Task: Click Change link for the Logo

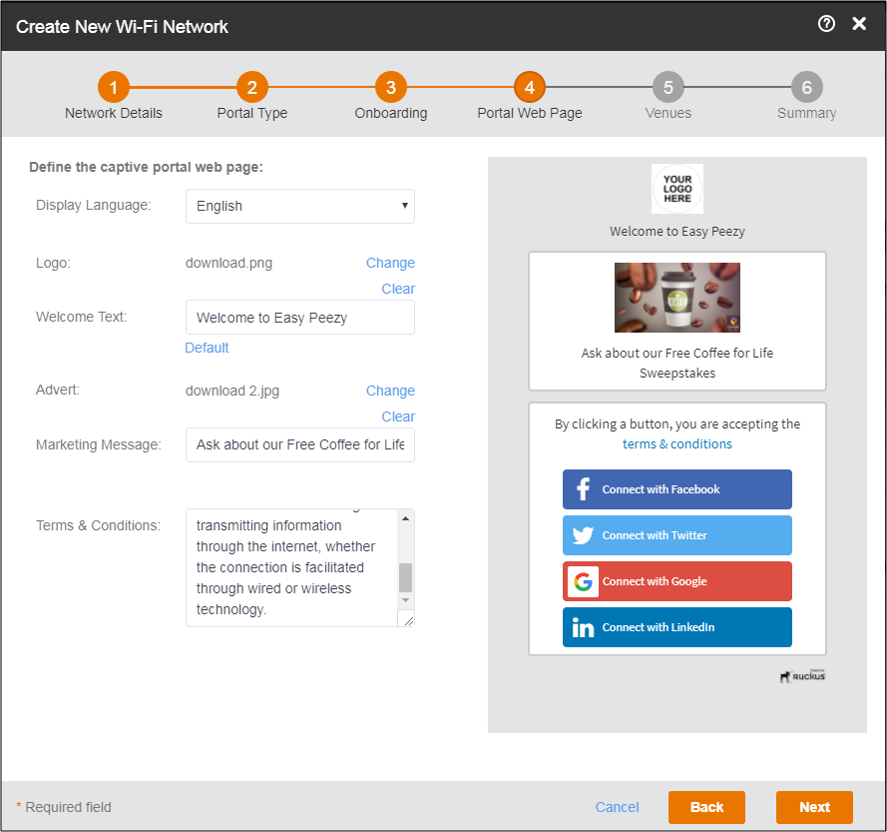Action: click(x=390, y=263)
